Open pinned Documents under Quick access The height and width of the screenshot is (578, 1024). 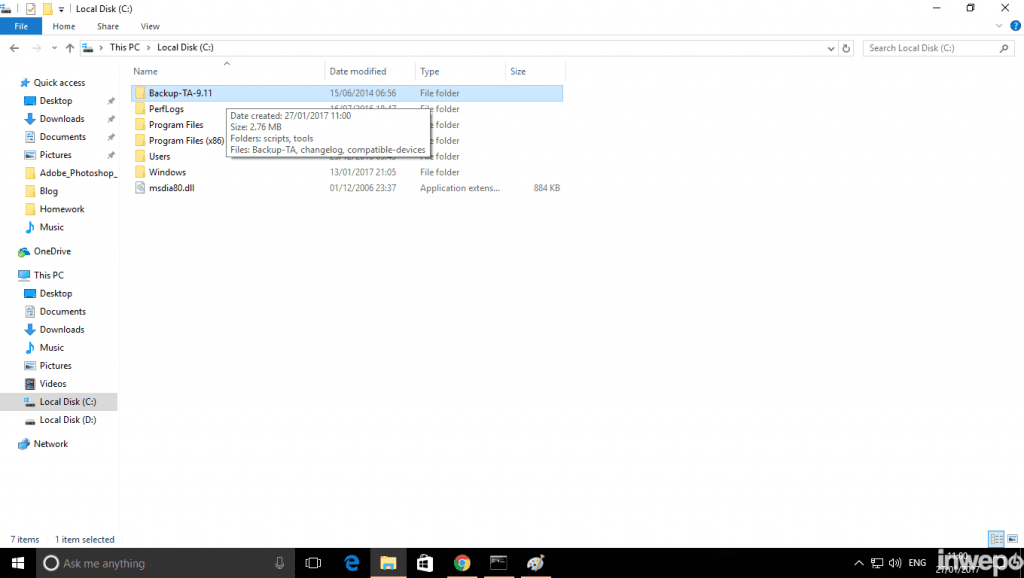click(x=62, y=137)
